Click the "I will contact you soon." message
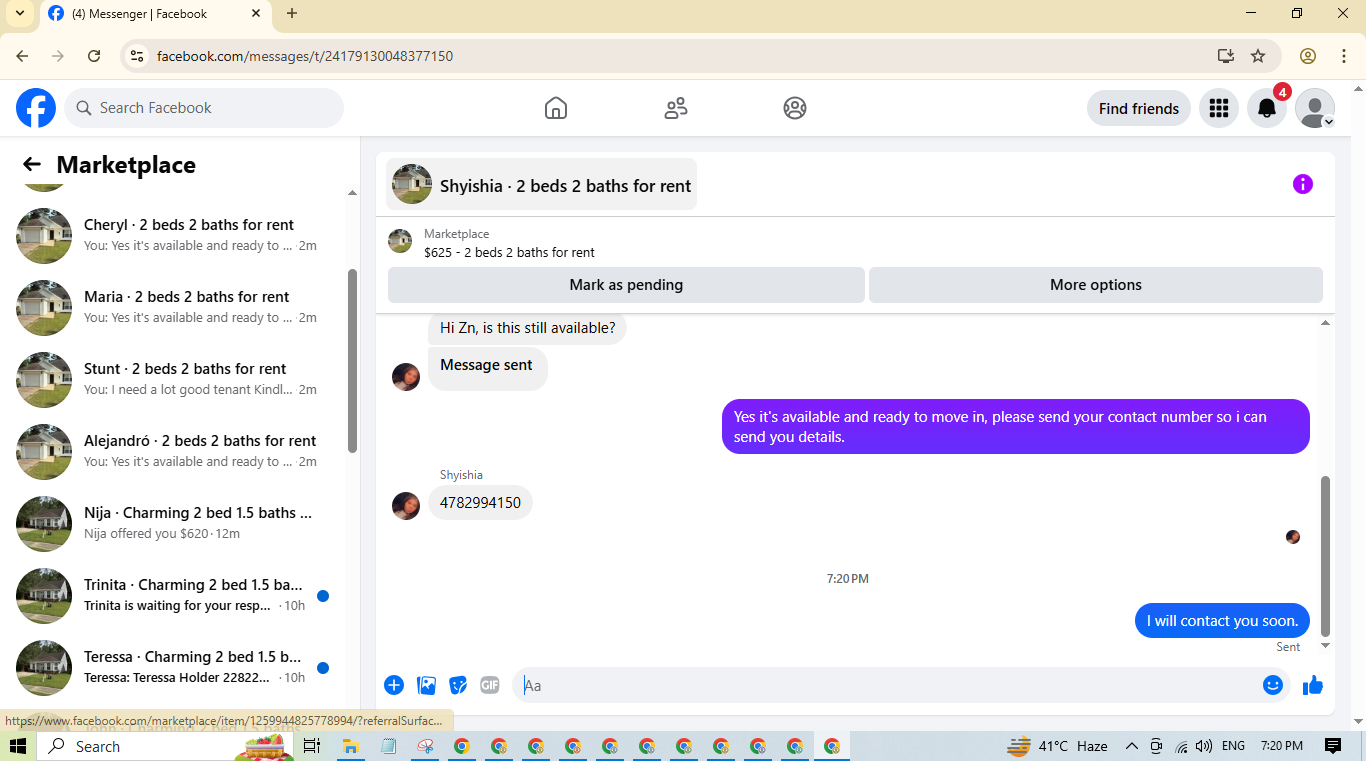The width and height of the screenshot is (1366, 761). coord(1222,621)
